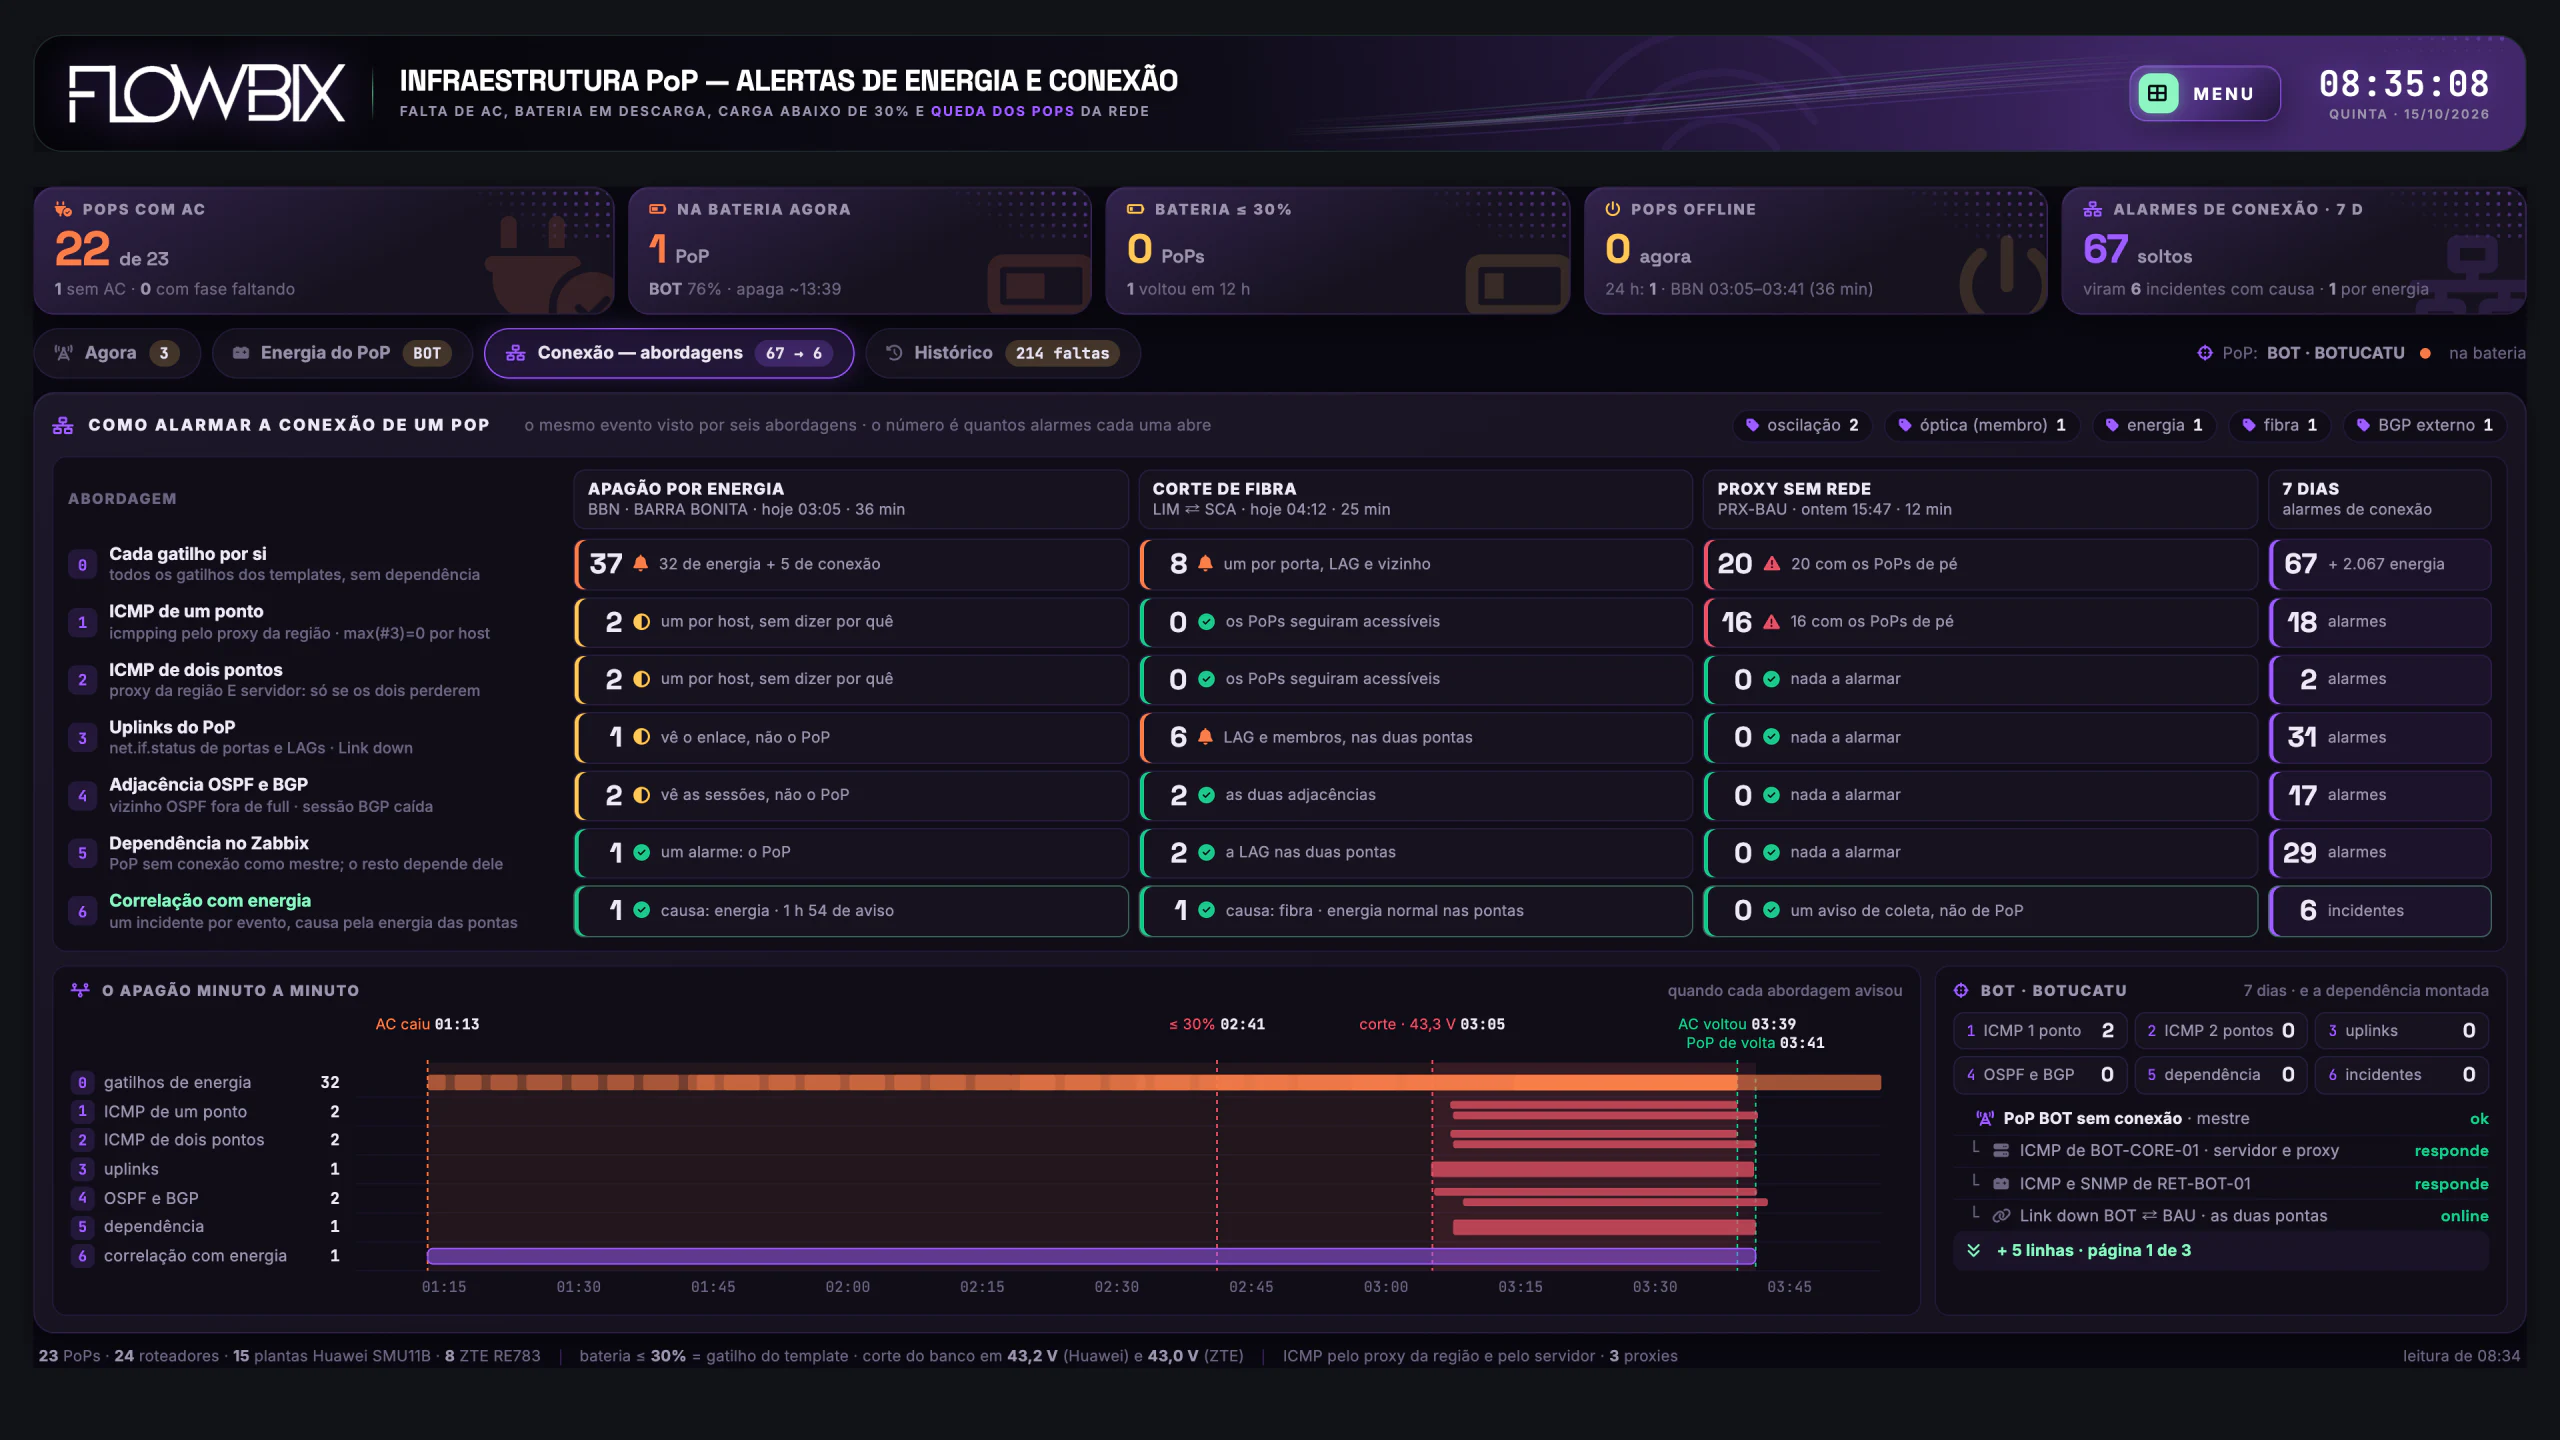Image resolution: width=2560 pixels, height=1440 pixels.
Task: Select the BGP externo 1 tag
Action: click(x=2425, y=425)
